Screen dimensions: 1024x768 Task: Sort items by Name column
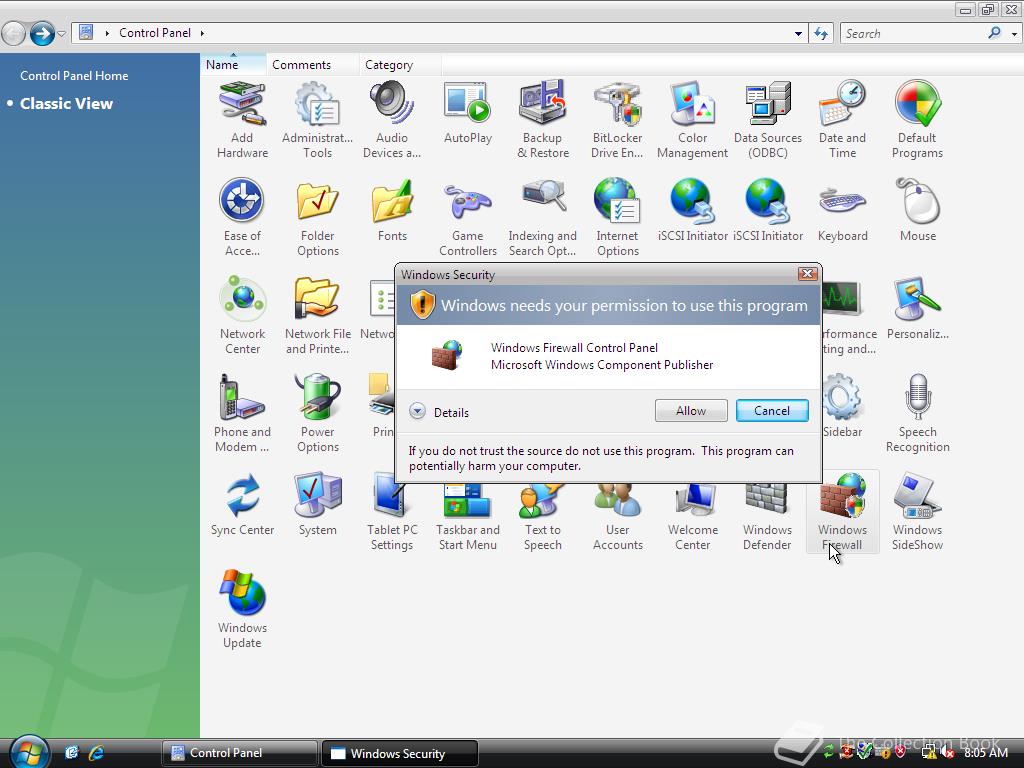click(x=233, y=65)
